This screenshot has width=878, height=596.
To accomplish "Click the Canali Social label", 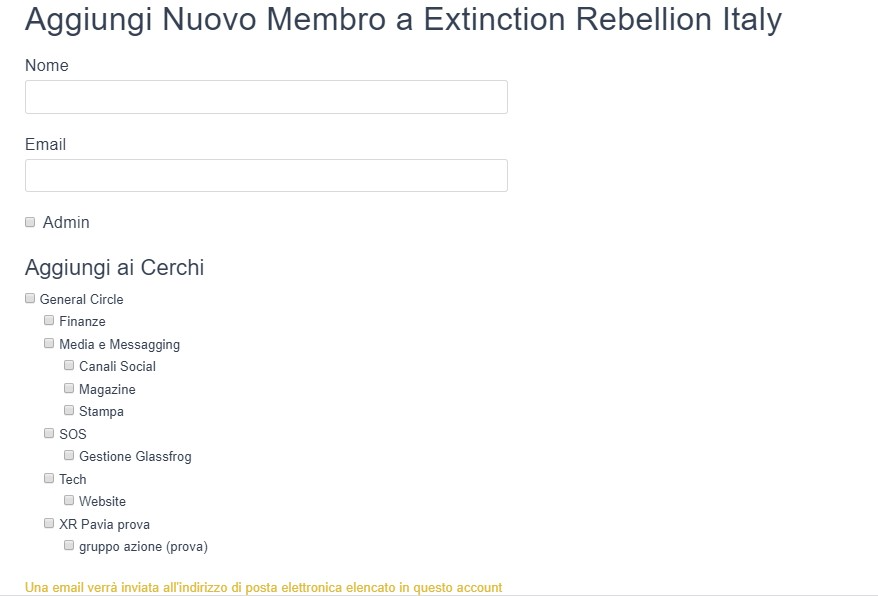I will 117,367.
